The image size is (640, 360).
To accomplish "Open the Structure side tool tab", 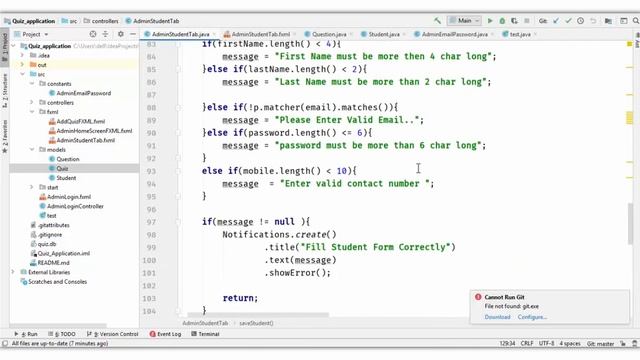I will tap(4, 91).
